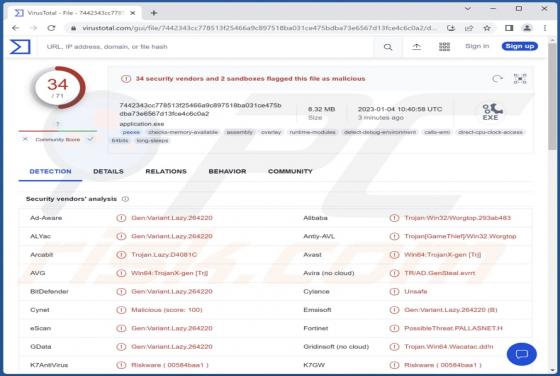This screenshot has height=376, width=560.
Task: Select the VirusTotal File browser tab
Action: pyautogui.click(x=75, y=13)
